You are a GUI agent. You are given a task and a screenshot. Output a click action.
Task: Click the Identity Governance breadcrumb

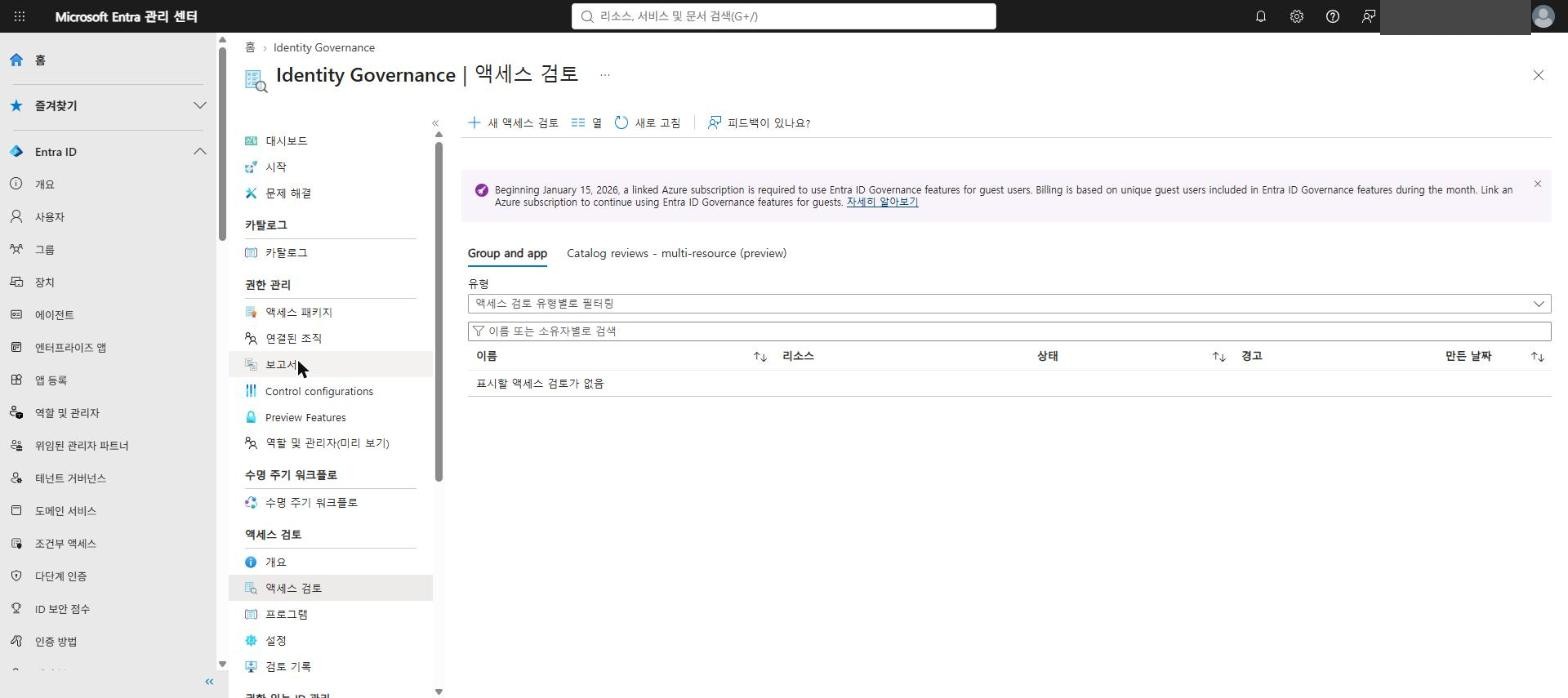[x=324, y=47]
